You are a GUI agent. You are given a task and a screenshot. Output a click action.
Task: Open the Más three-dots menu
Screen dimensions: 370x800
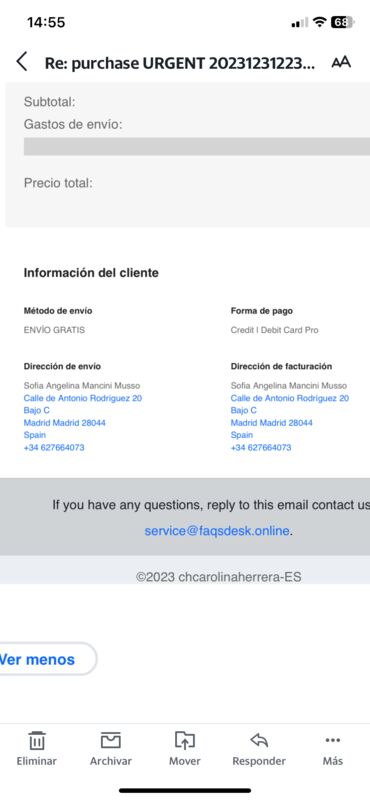(333, 740)
